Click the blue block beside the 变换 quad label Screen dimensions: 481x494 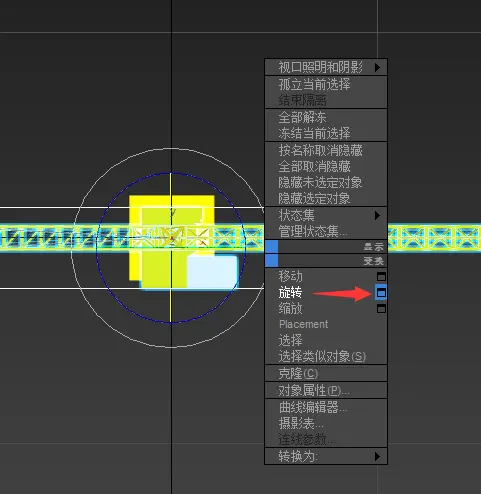point(271,260)
